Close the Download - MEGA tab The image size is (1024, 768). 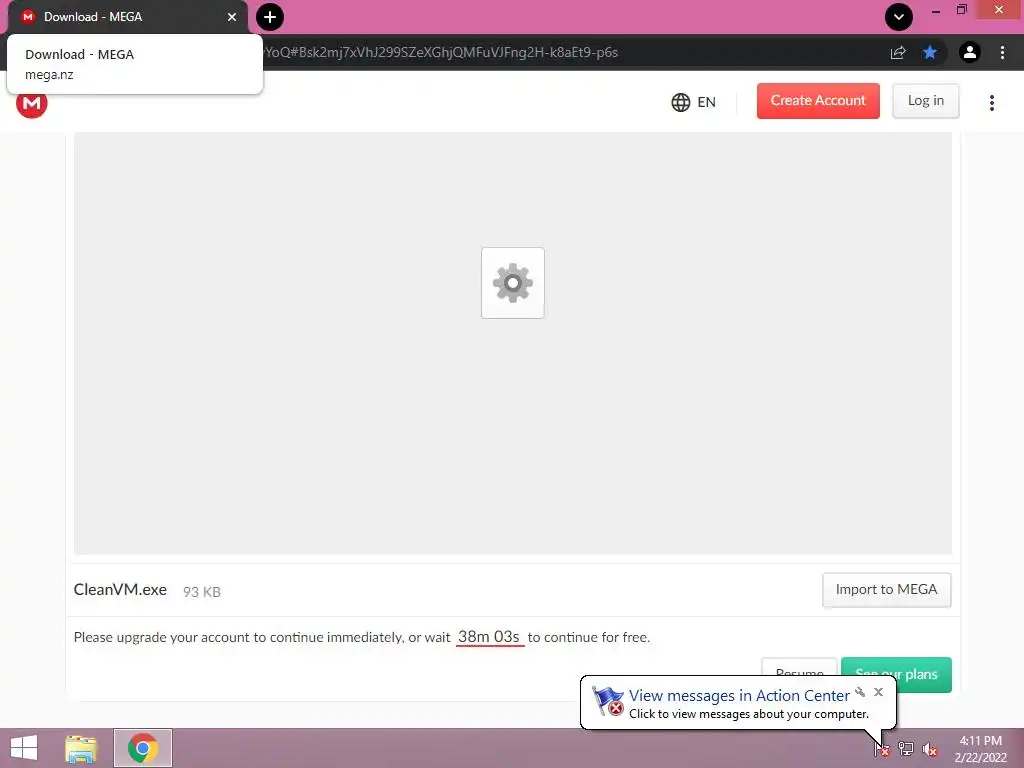pos(232,17)
